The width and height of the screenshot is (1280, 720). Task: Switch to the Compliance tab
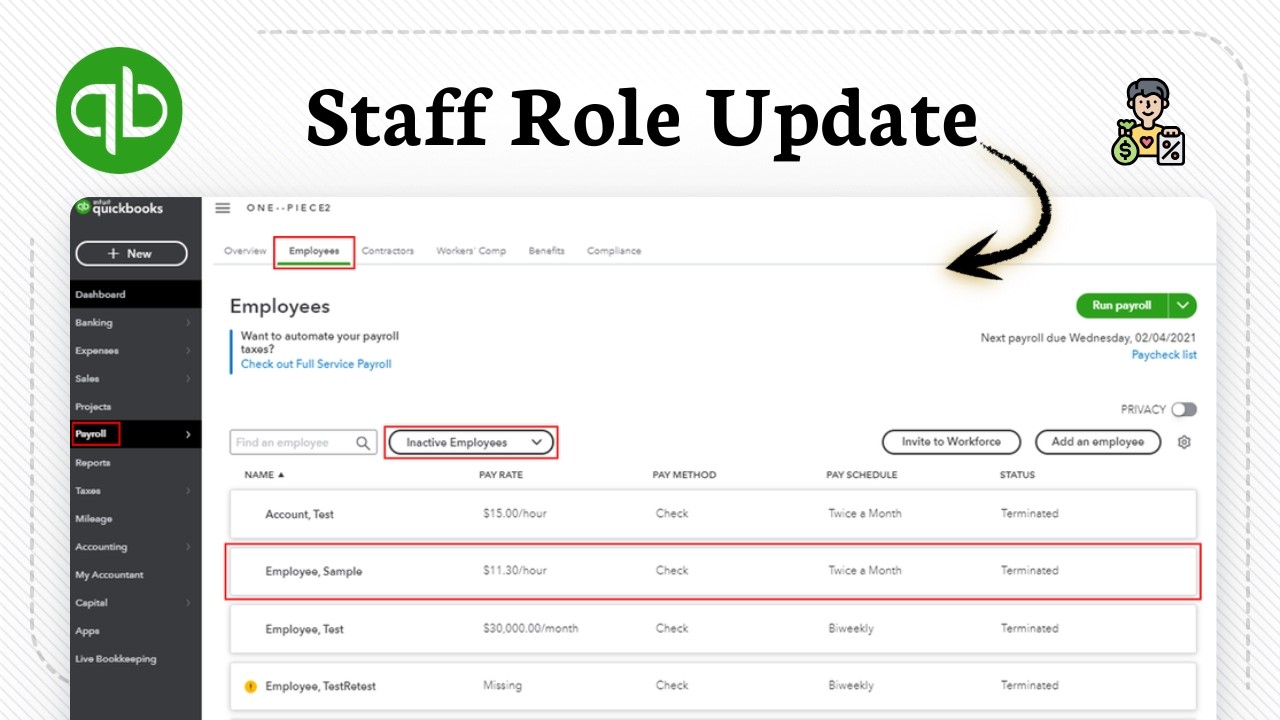coord(614,251)
